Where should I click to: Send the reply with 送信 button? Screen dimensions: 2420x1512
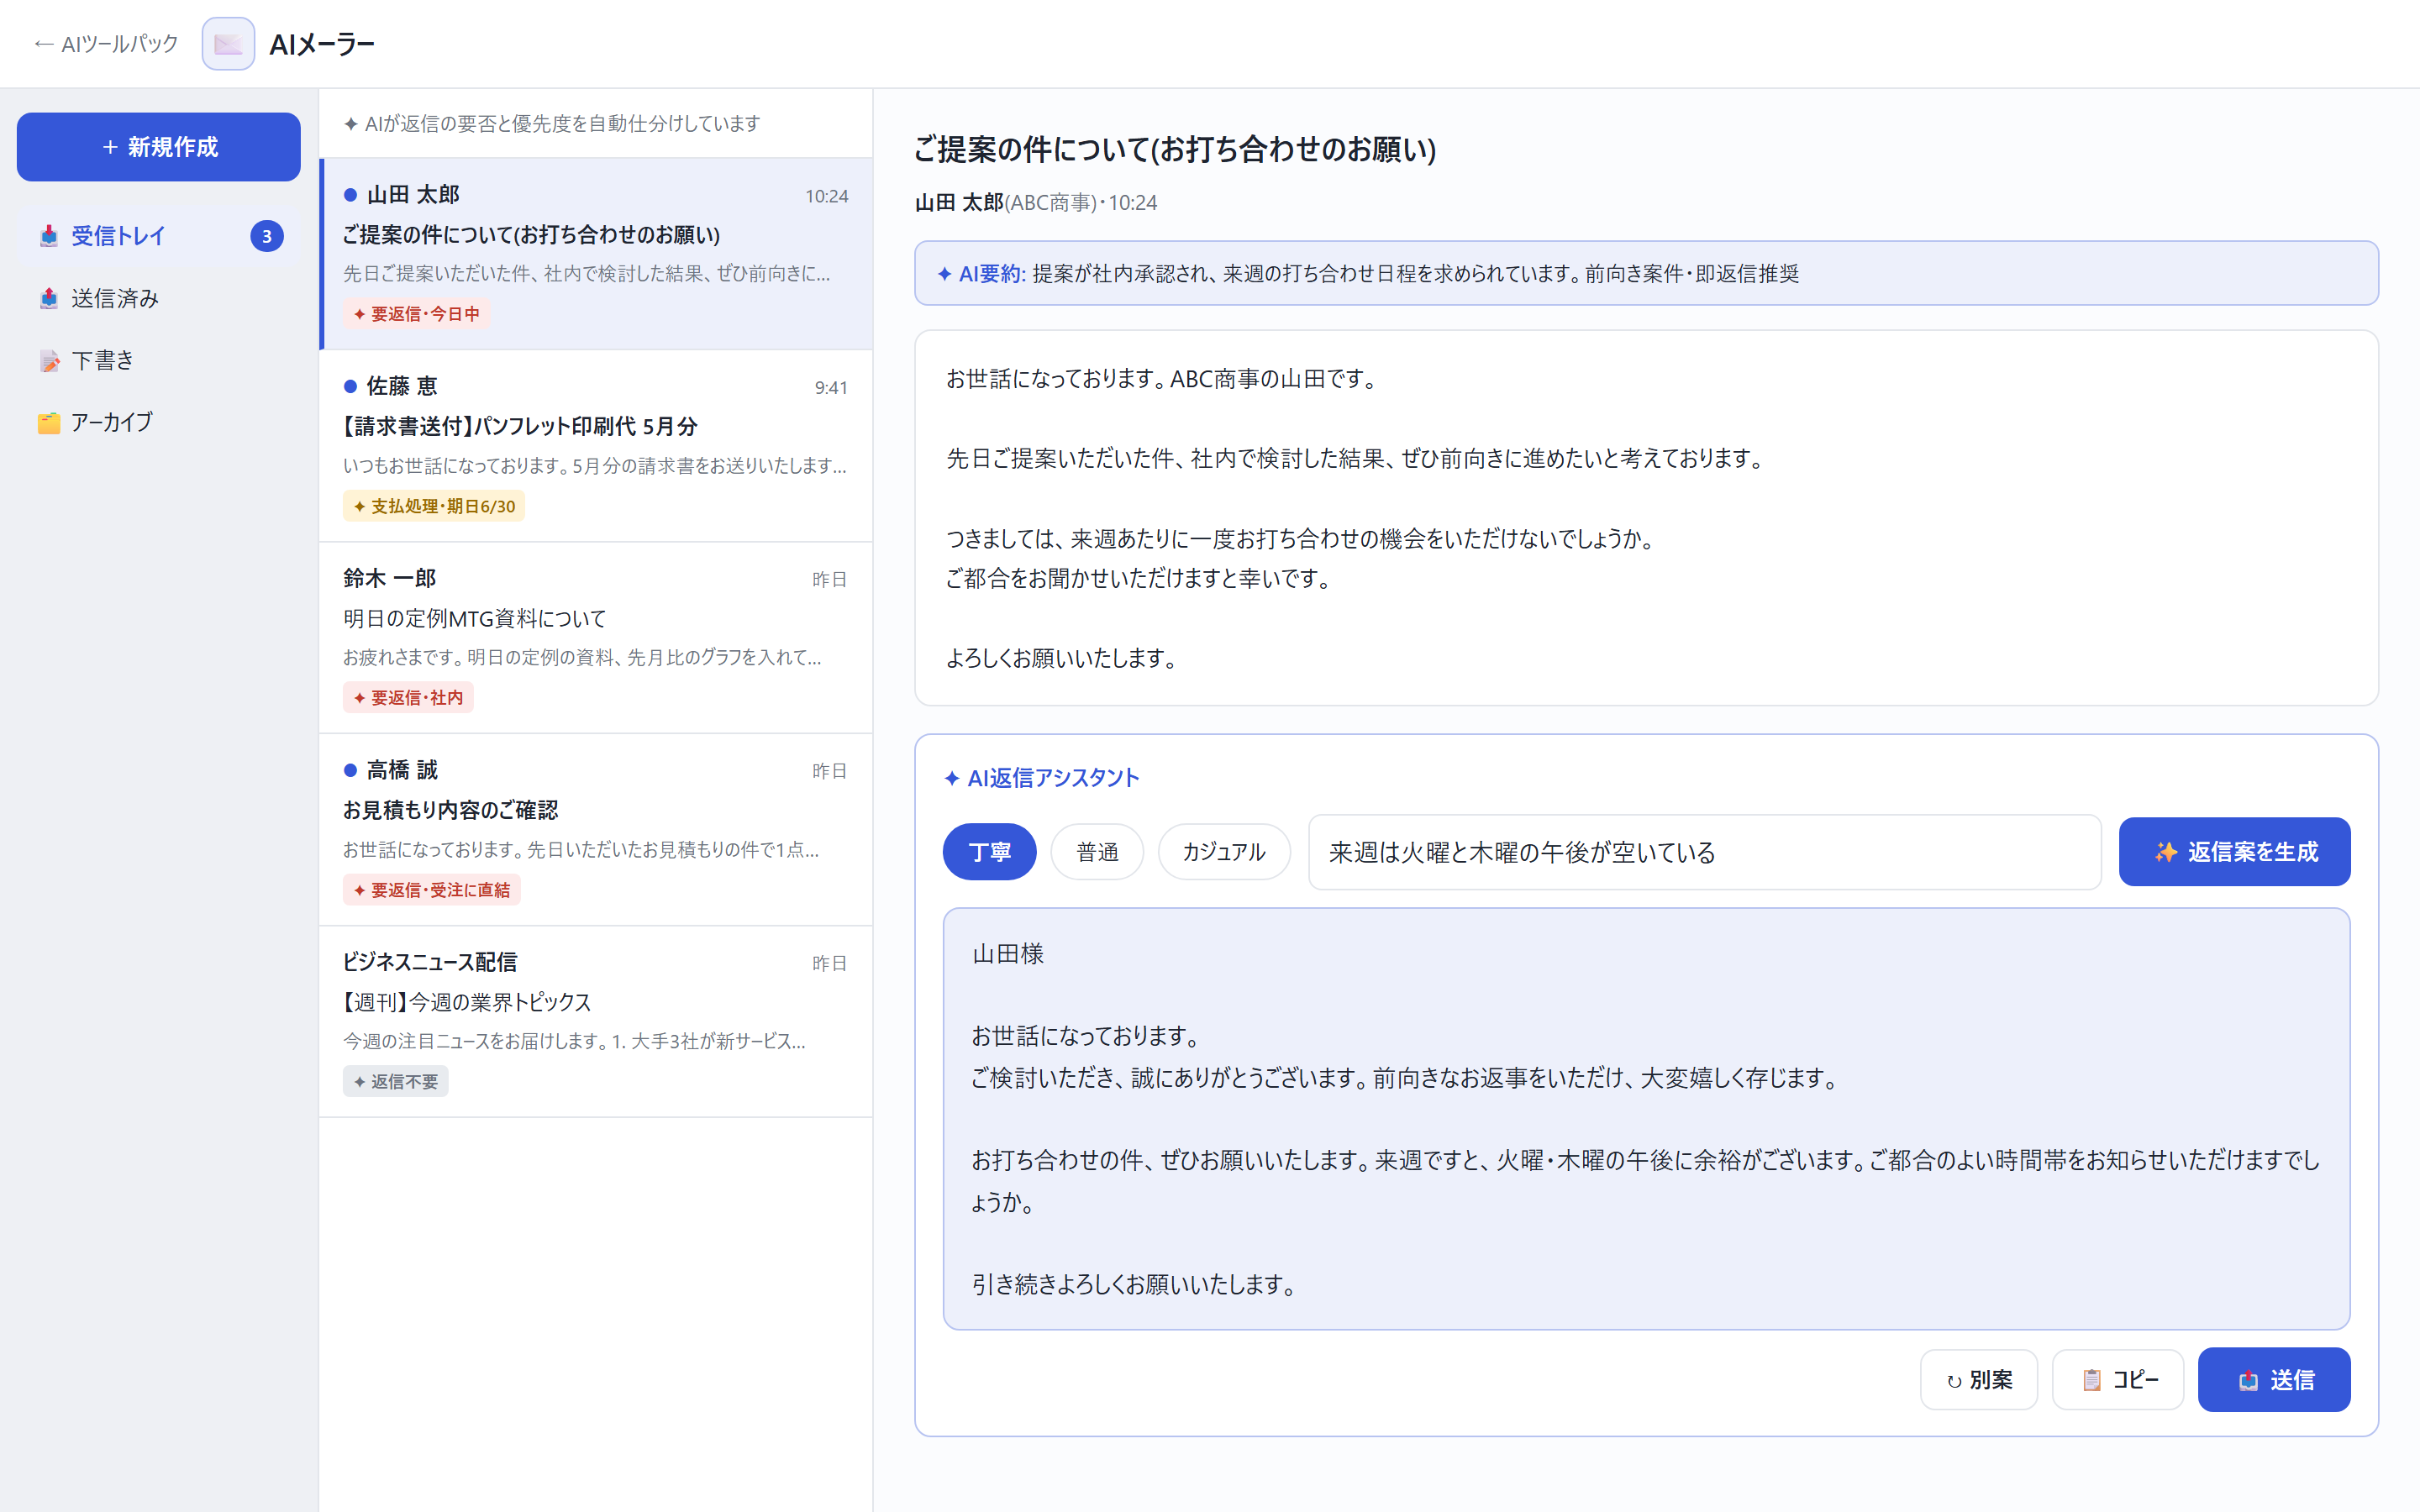[2273, 1380]
